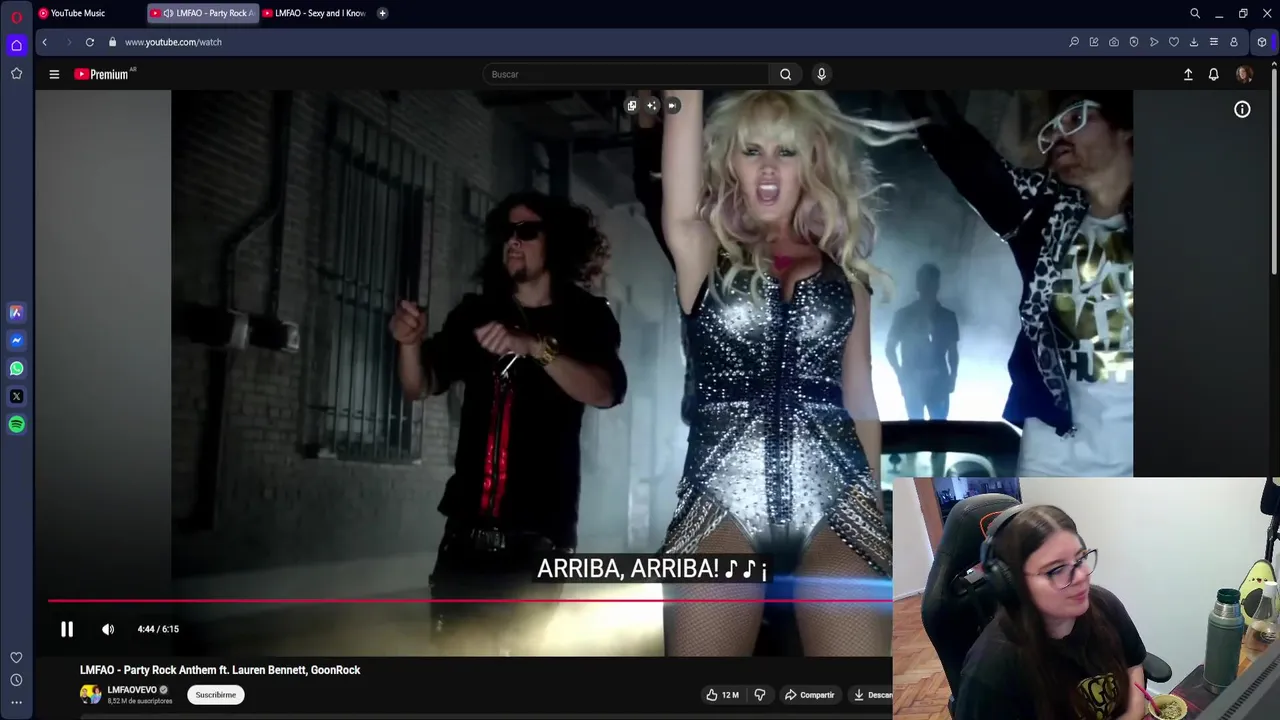1280x720 pixels.
Task: Click the search magnifier button
Action: tap(786, 74)
